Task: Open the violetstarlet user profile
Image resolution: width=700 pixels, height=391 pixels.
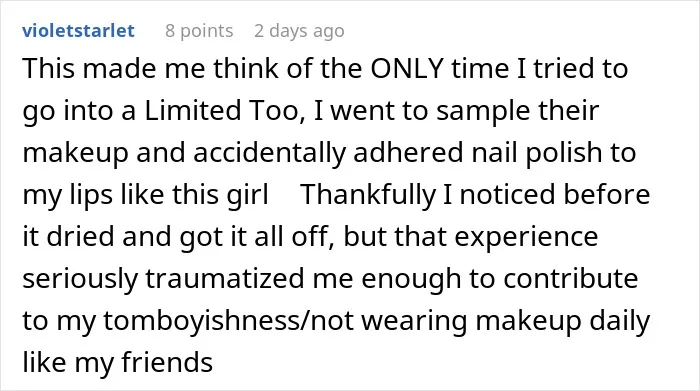Action: click(x=78, y=31)
